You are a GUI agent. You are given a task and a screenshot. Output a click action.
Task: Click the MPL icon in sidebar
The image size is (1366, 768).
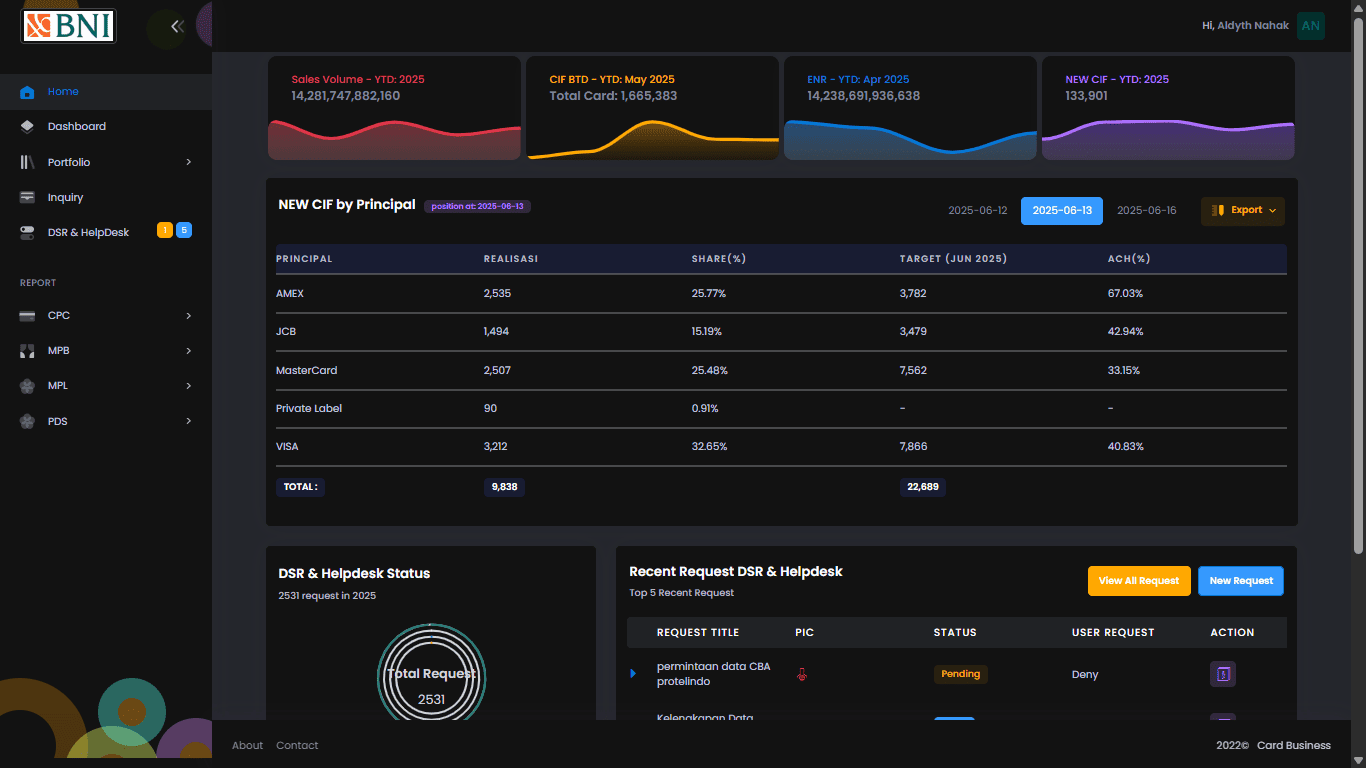pos(27,386)
